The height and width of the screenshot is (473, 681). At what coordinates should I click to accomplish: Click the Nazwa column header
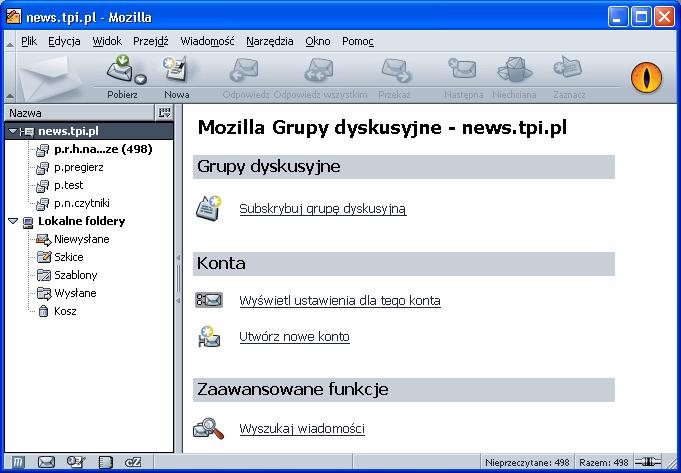[x=80, y=113]
